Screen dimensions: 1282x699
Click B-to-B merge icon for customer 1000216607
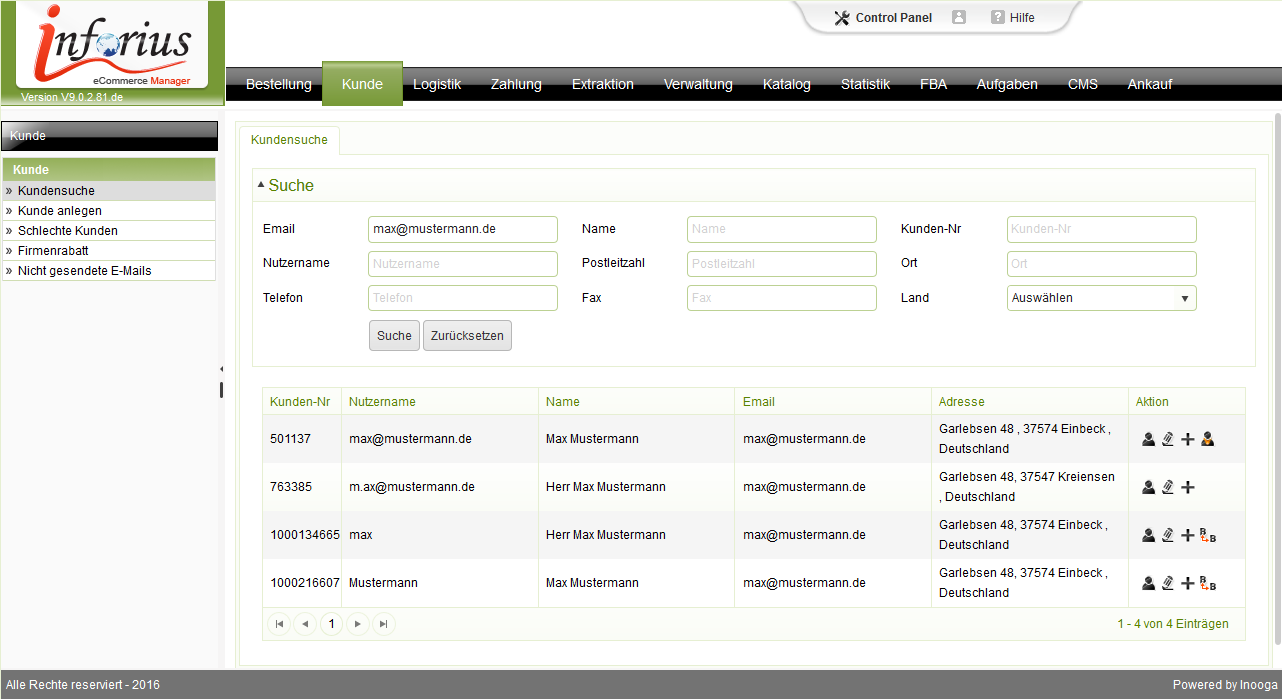coord(1208,583)
